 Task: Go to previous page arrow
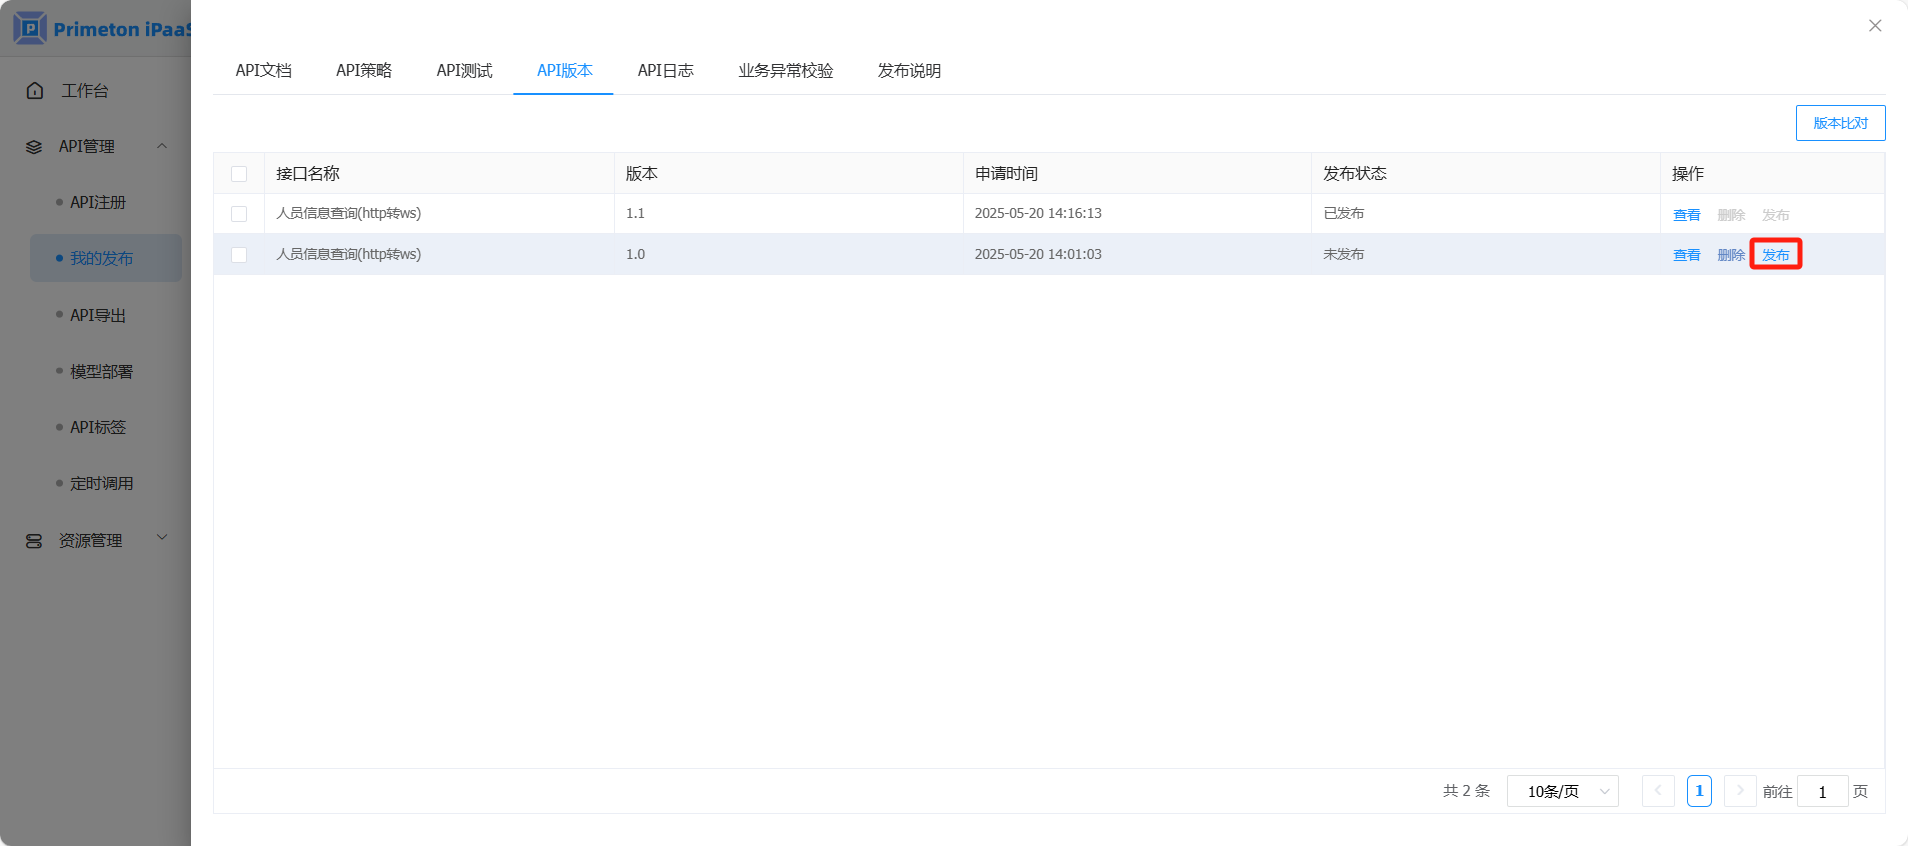tap(1658, 791)
